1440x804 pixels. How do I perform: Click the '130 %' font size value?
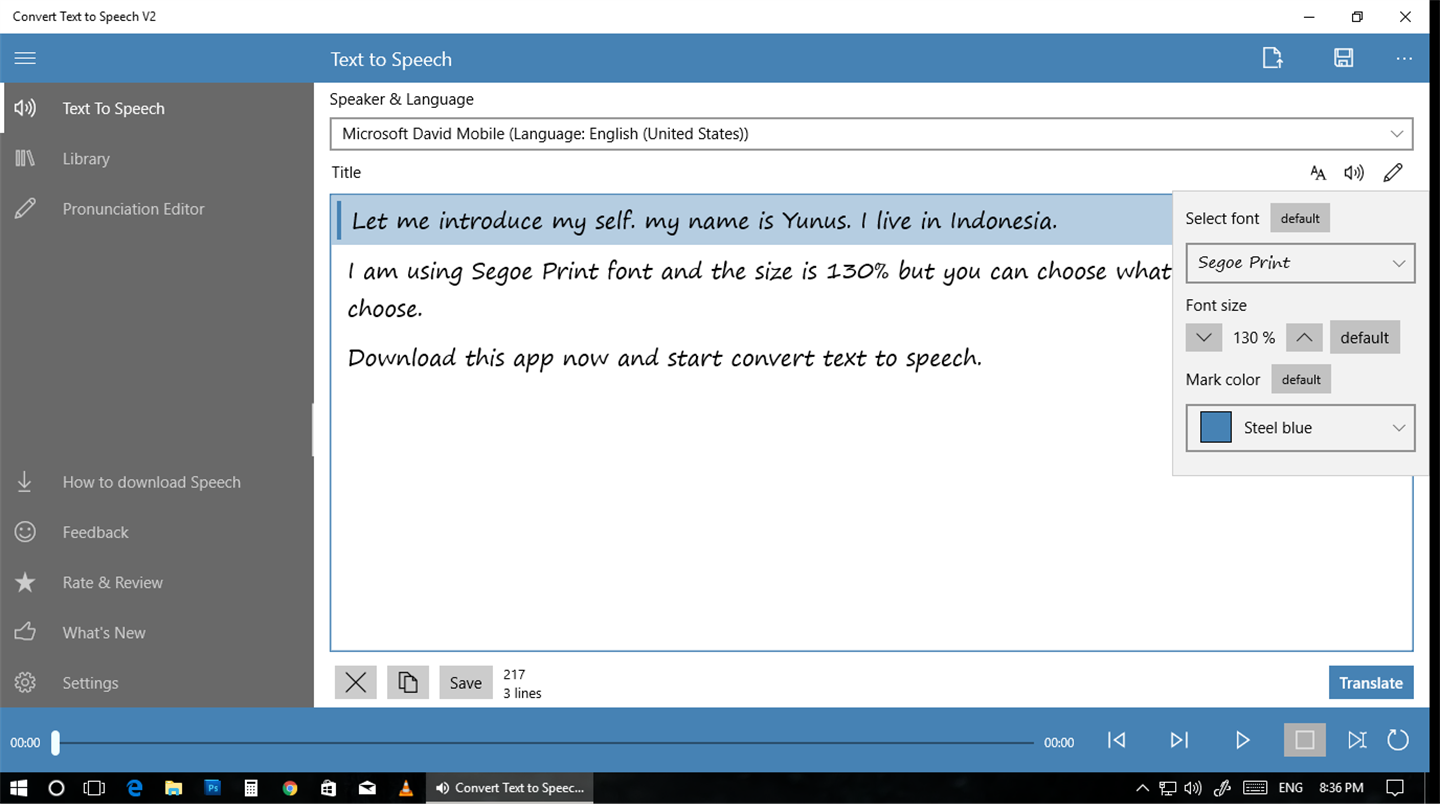point(1254,338)
